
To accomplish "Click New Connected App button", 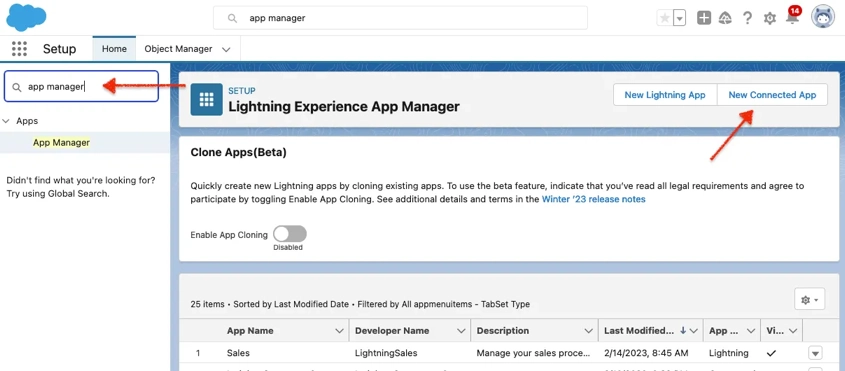I will [772, 95].
